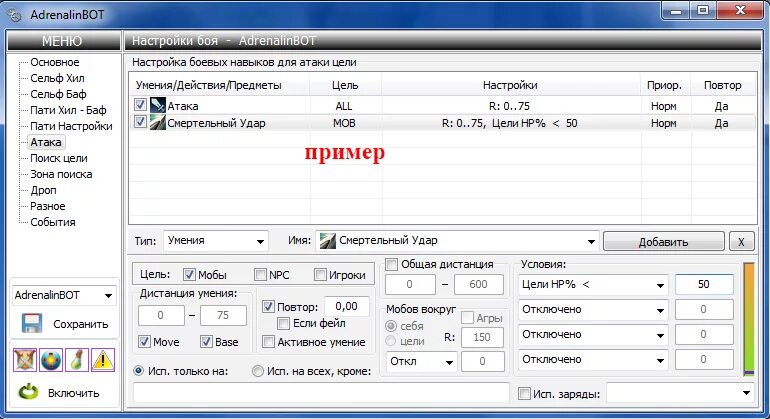Click the green power icon beside Включить
This screenshot has width=770, height=419.
tap(28, 392)
